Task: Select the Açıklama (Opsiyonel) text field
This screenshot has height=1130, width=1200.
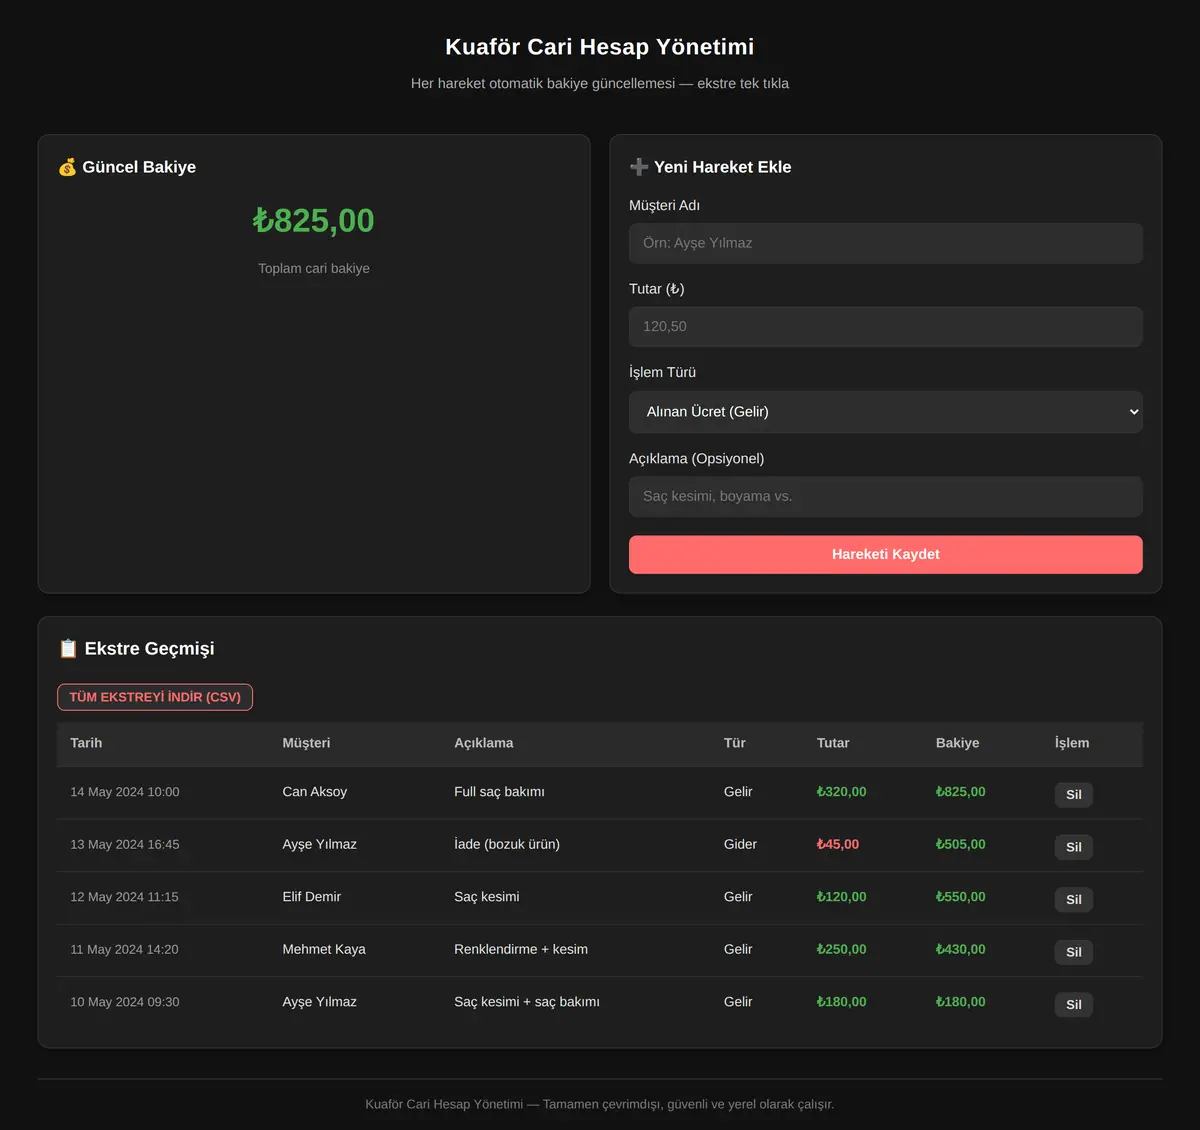Action: click(x=886, y=497)
